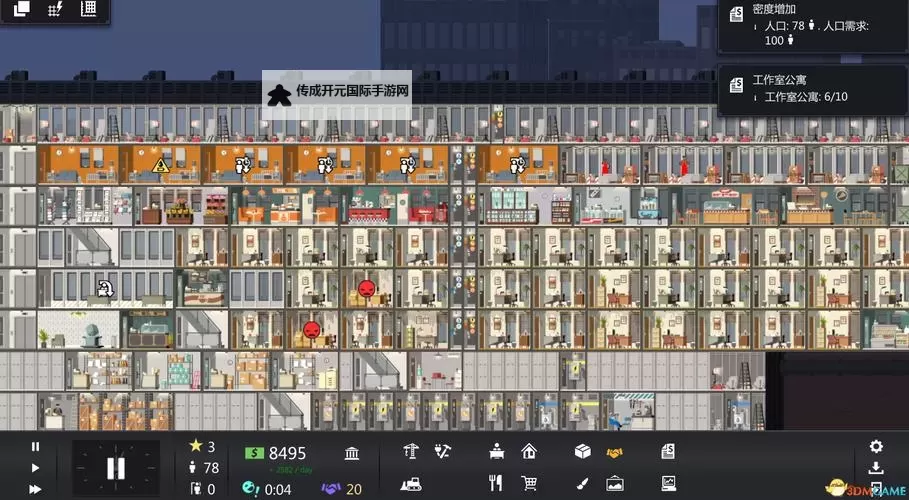Image resolution: width=909 pixels, height=500 pixels.
Task: Toggle the utilities grid overlay with lightning bolt
Action: tap(55, 9)
